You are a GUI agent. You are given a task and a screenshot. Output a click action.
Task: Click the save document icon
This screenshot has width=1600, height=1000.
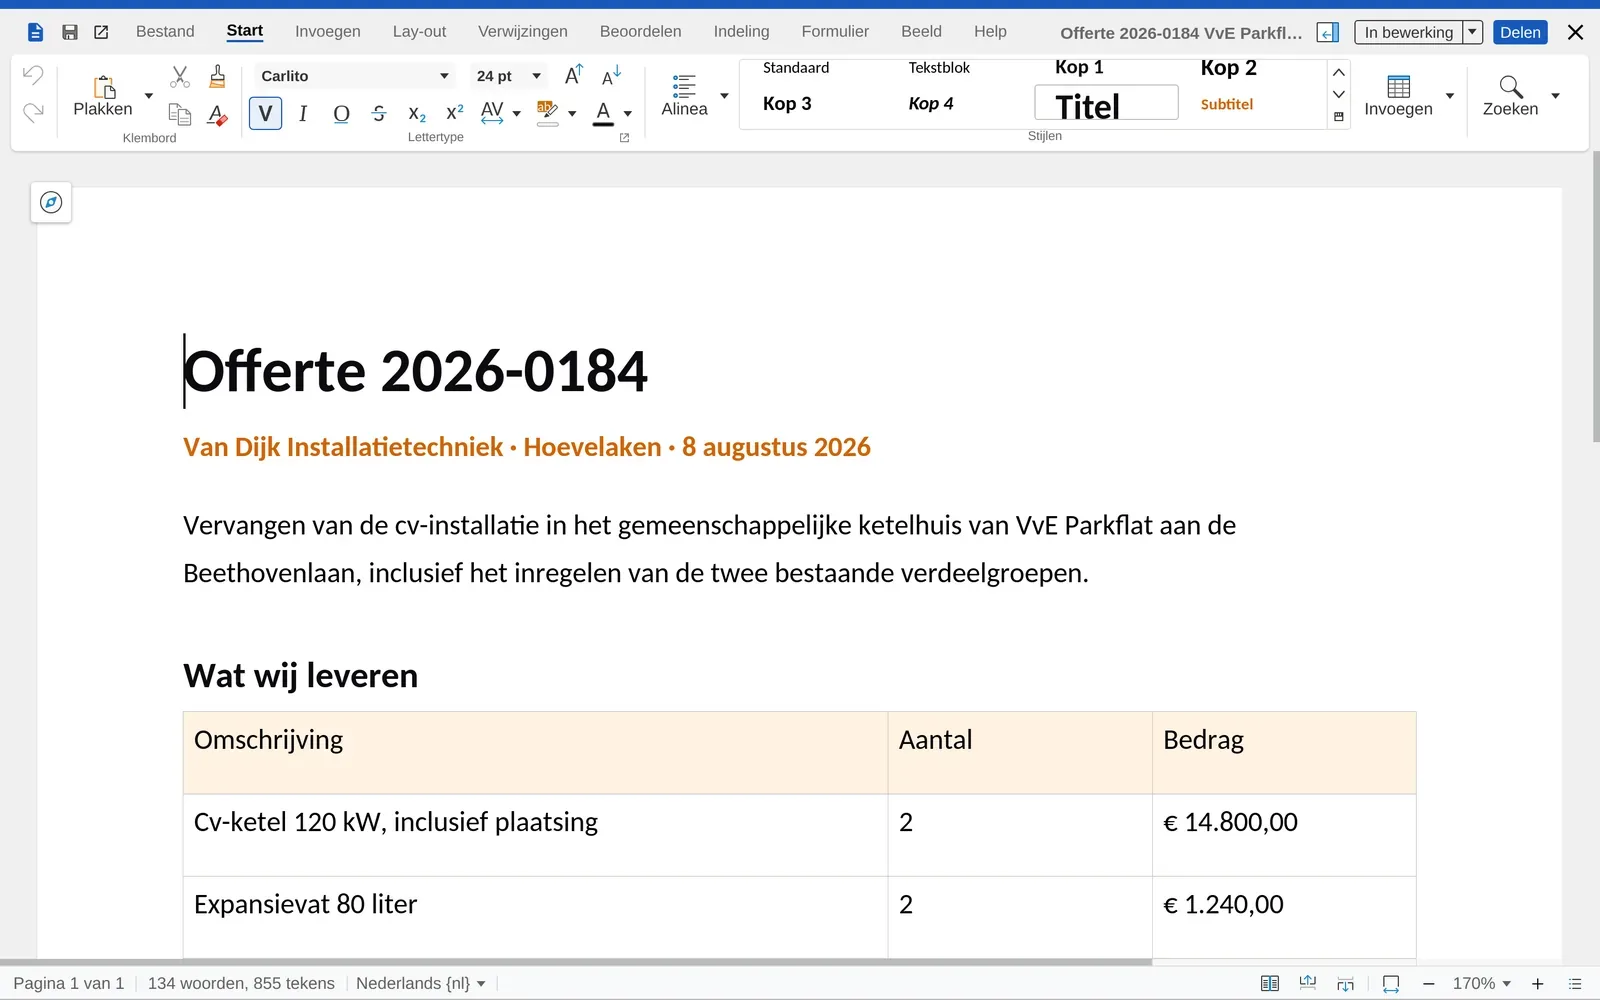pos(70,32)
